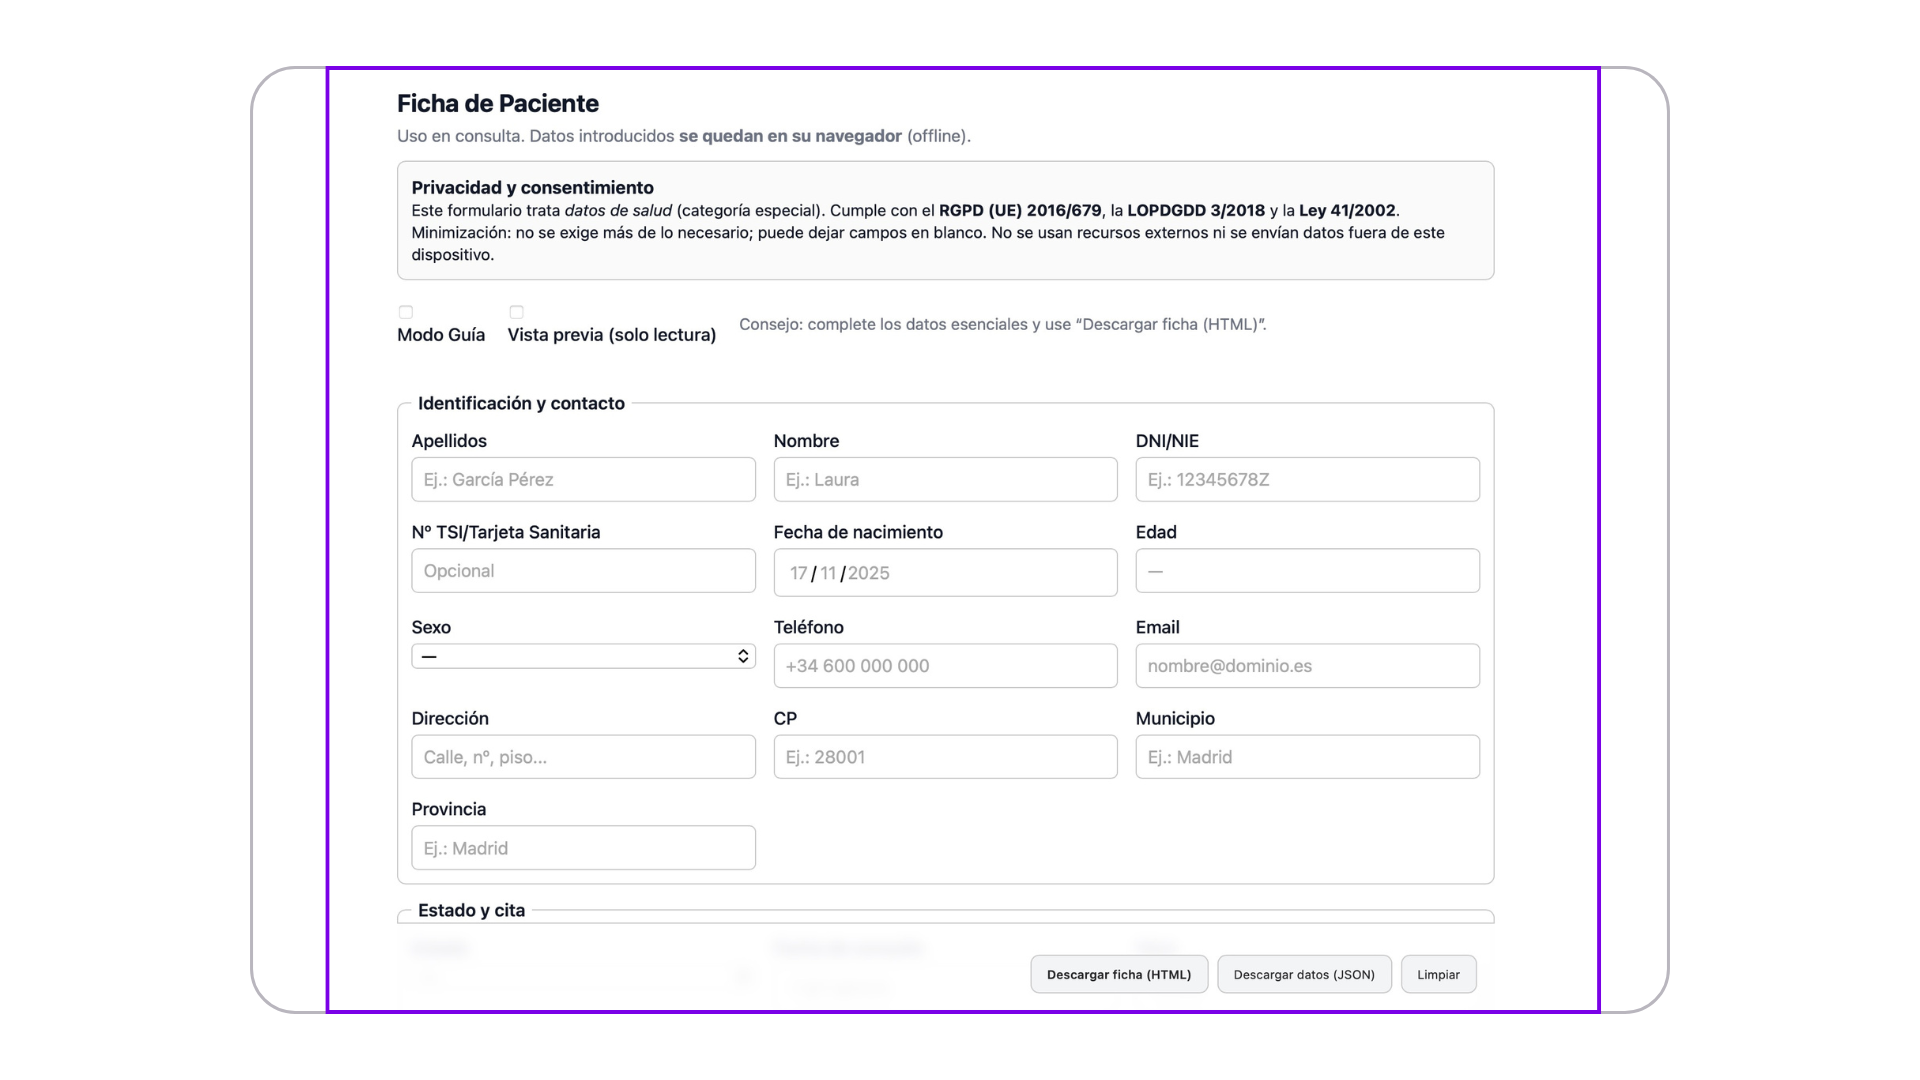This screenshot has width=1920, height=1080.
Task: Click the Municipio input field
Action: pos(1307,757)
